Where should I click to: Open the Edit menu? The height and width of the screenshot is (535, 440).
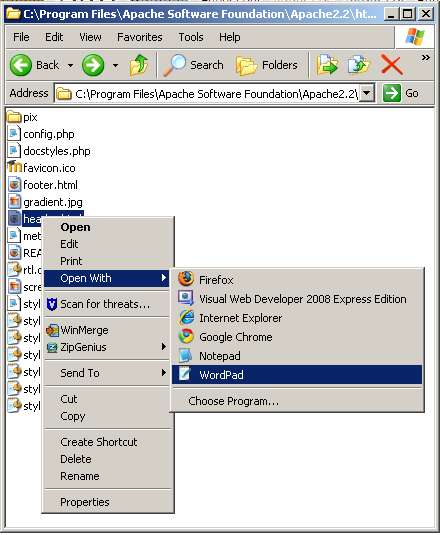54,37
